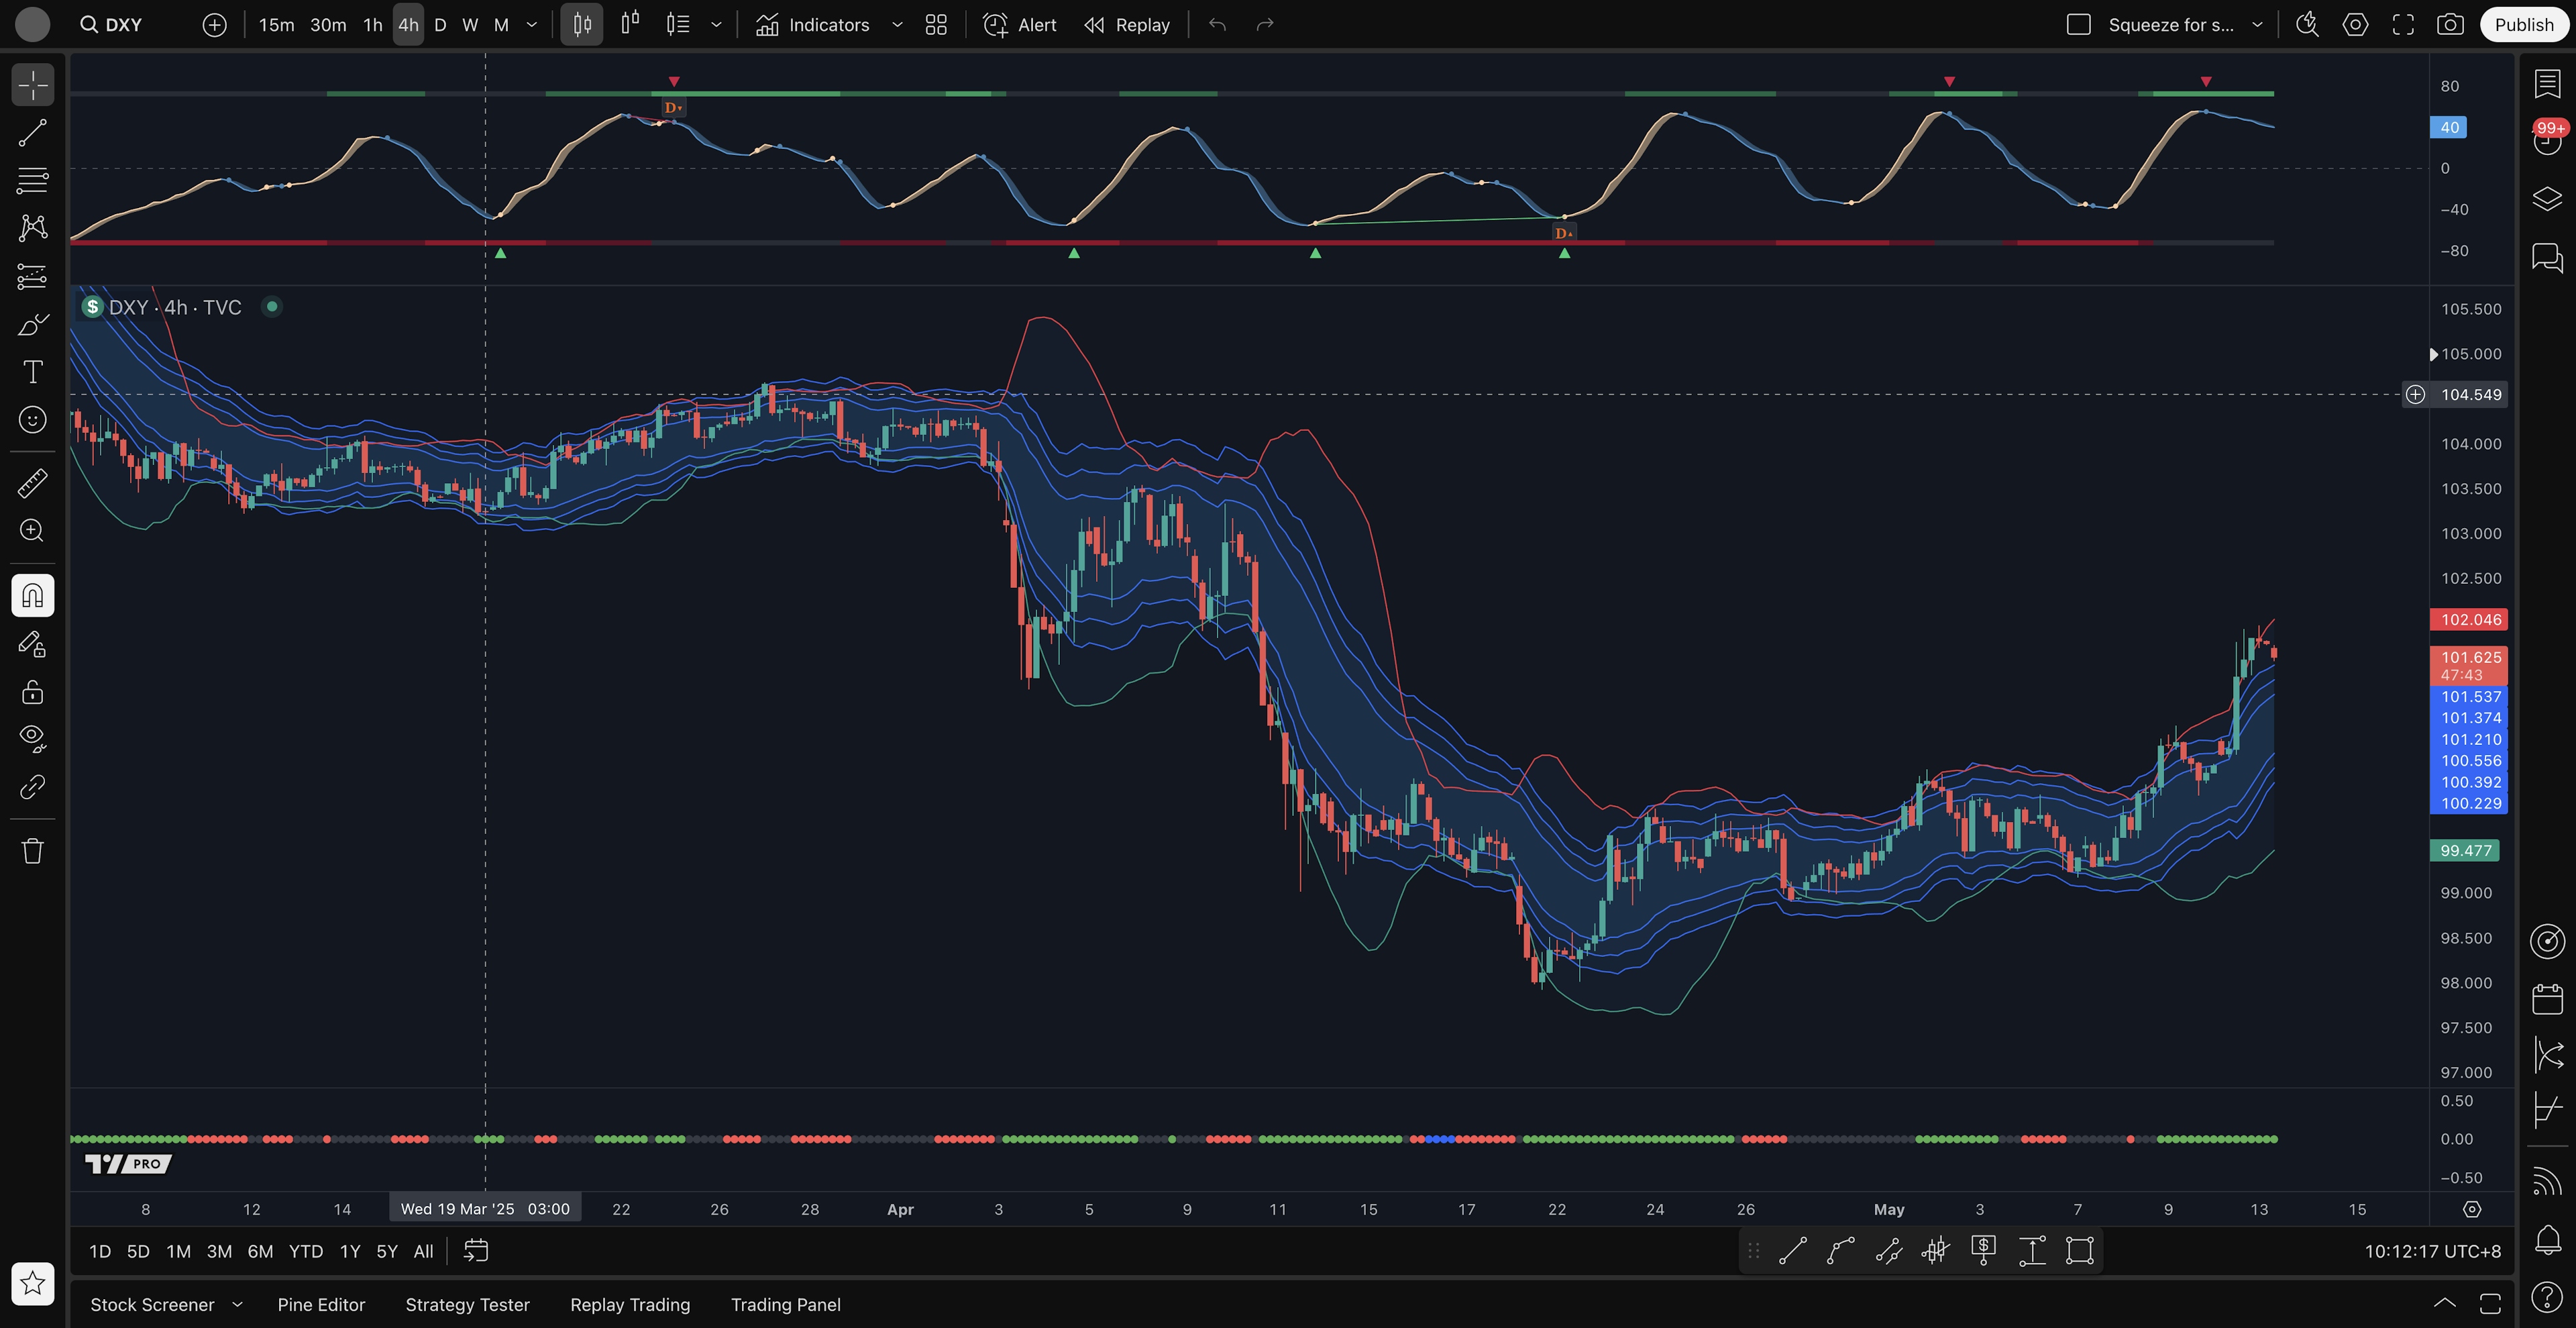
Task: Toggle lock all drawing tools
Action: click(32, 692)
